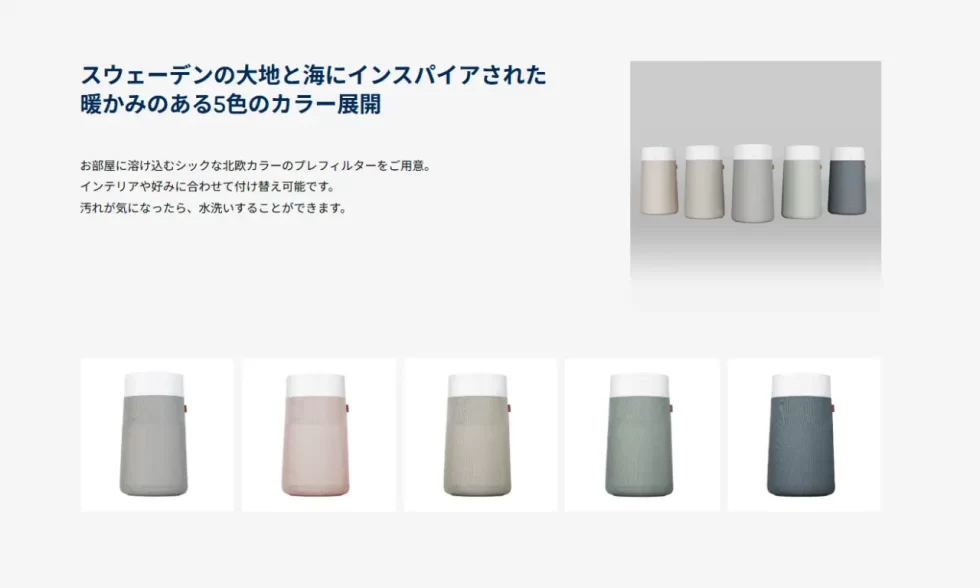Click heading line スウェーデンの大地と海にインスパイアされた
This screenshot has height=588, width=980.
point(314,75)
